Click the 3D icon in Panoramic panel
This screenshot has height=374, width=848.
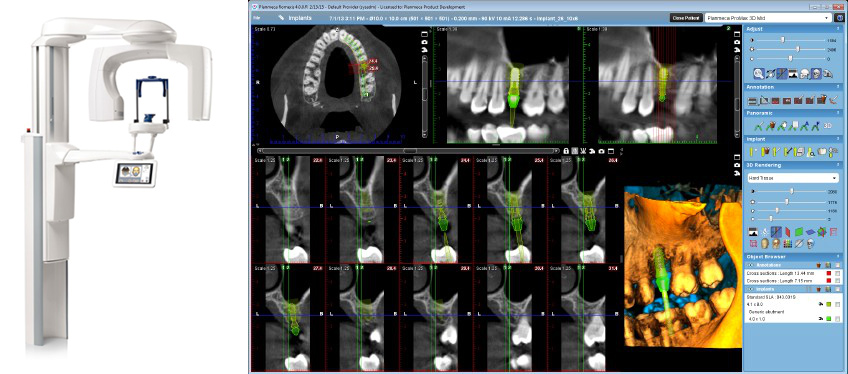827,125
